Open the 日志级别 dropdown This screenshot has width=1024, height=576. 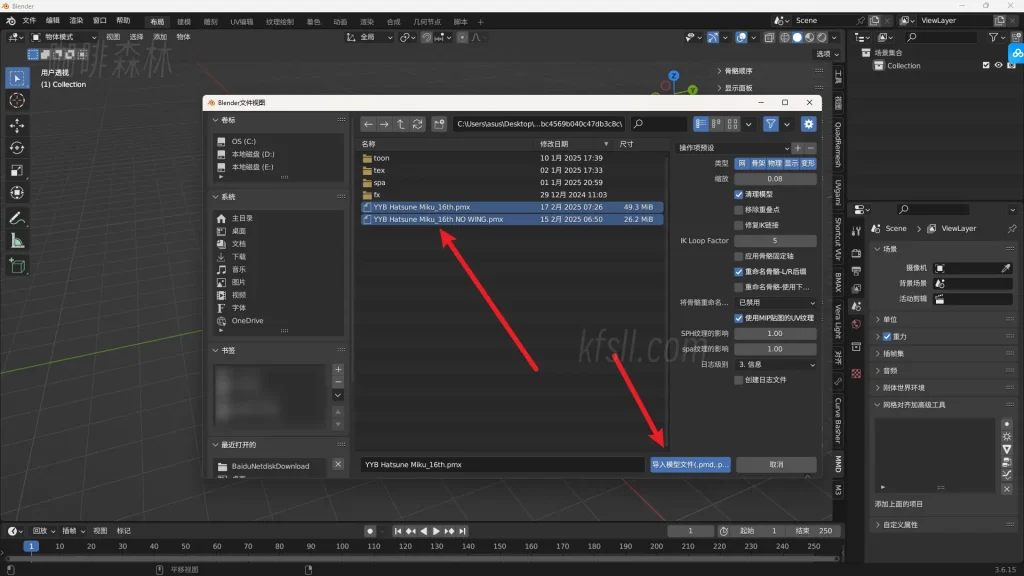pyautogui.click(x=775, y=364)
